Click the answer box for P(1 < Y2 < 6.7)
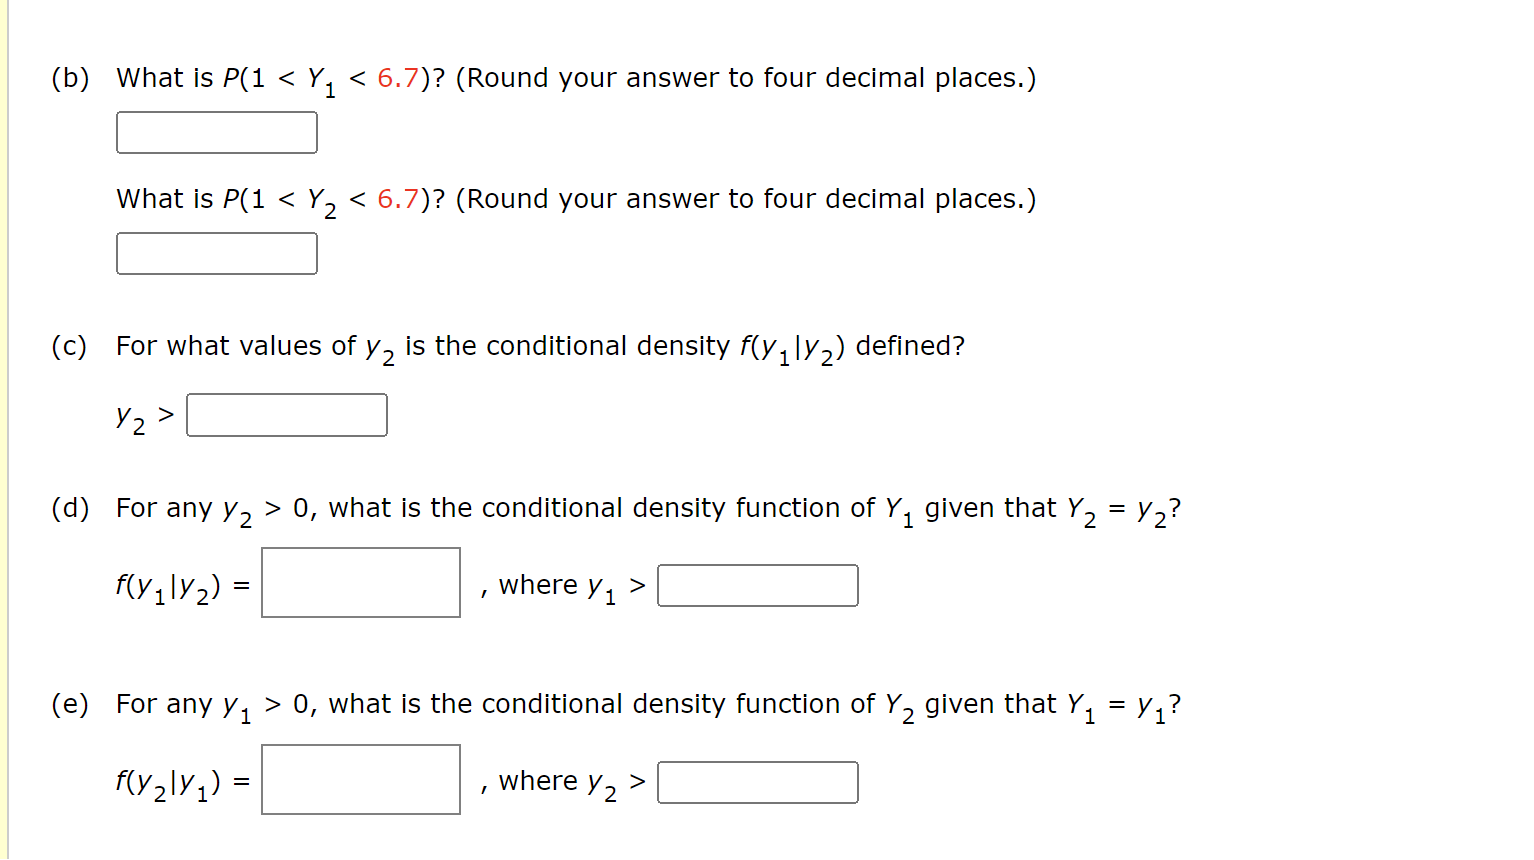Screen dimensions: 1534x860 pos(216,253)
